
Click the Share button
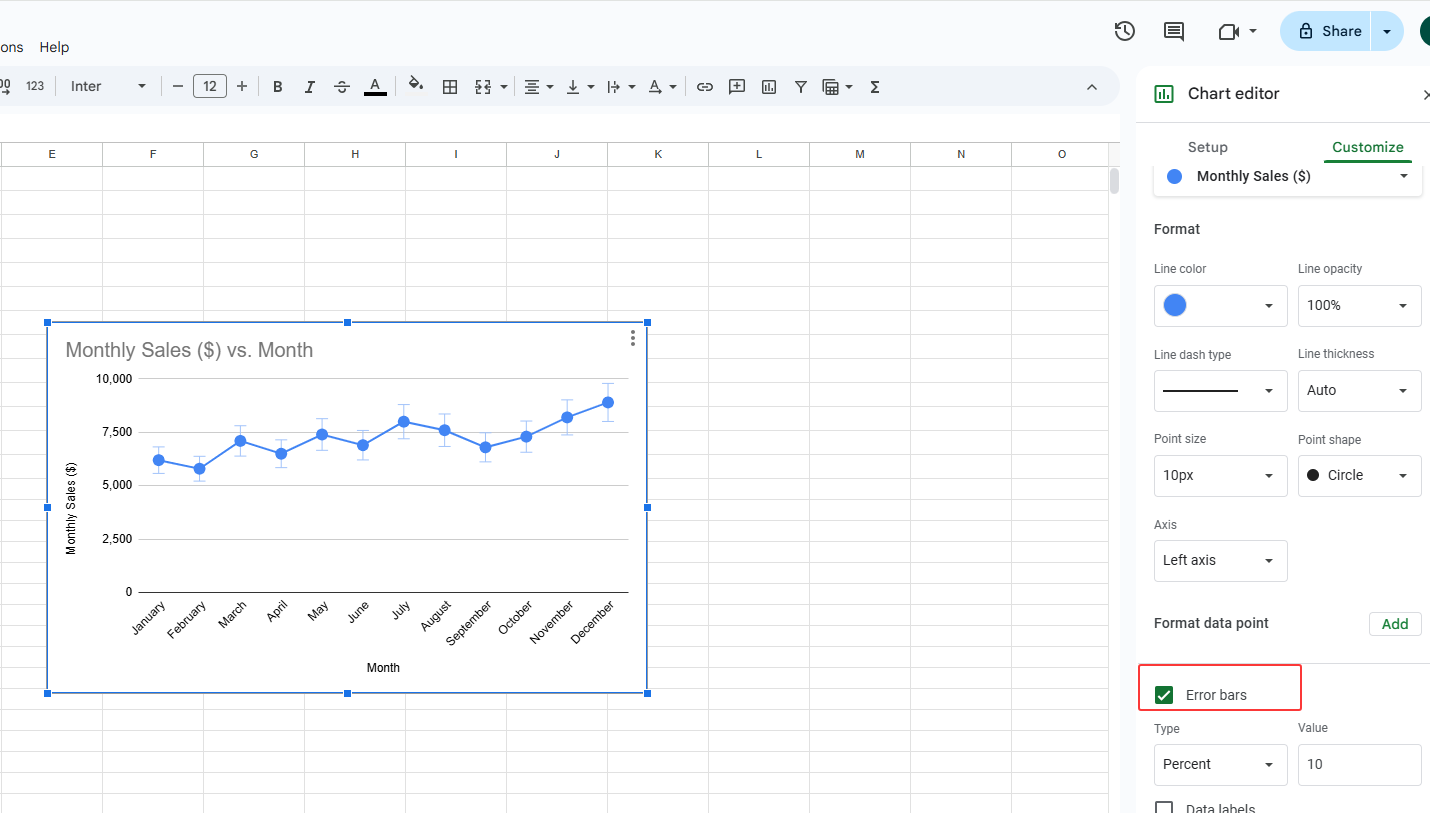[1330, 31]
